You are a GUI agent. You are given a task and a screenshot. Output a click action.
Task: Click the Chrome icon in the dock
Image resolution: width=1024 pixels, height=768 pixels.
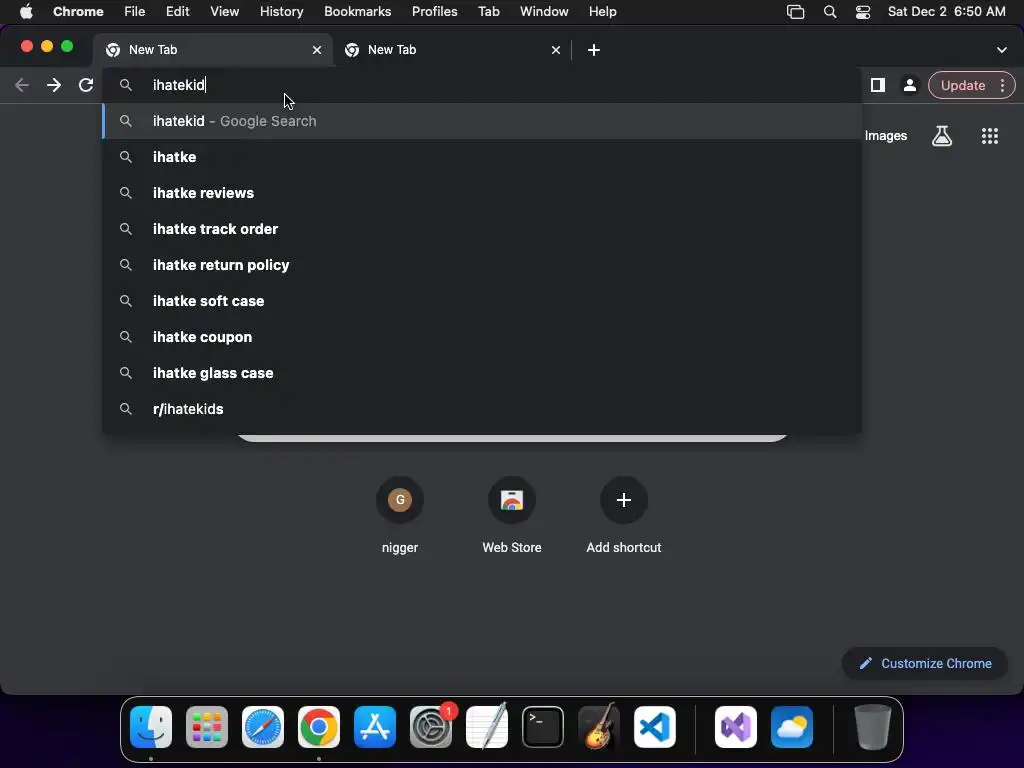tap(319, 727)
